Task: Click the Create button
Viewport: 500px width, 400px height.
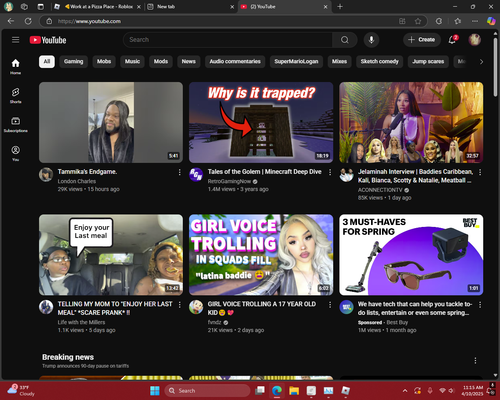Action: pos(422,40)
